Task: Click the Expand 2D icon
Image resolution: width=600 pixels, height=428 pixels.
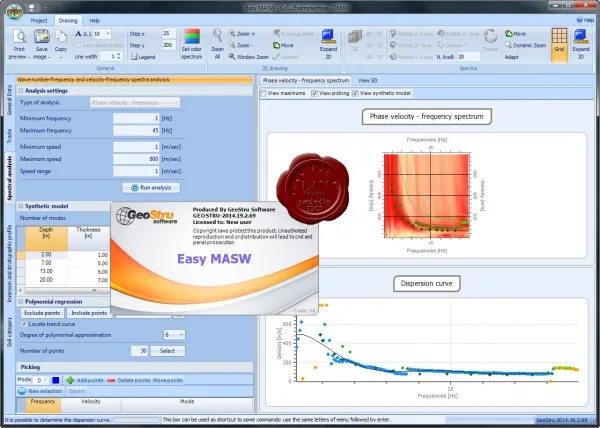Action: (x=328, y=36)
